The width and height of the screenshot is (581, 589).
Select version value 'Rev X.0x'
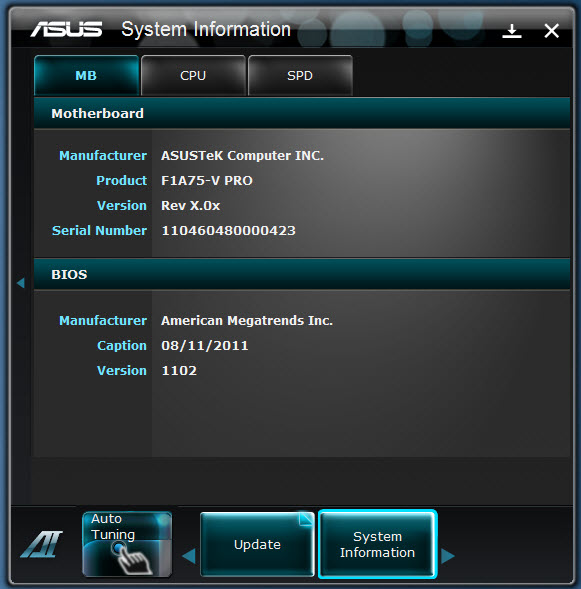pyautogui.click(x=191, y=206)
